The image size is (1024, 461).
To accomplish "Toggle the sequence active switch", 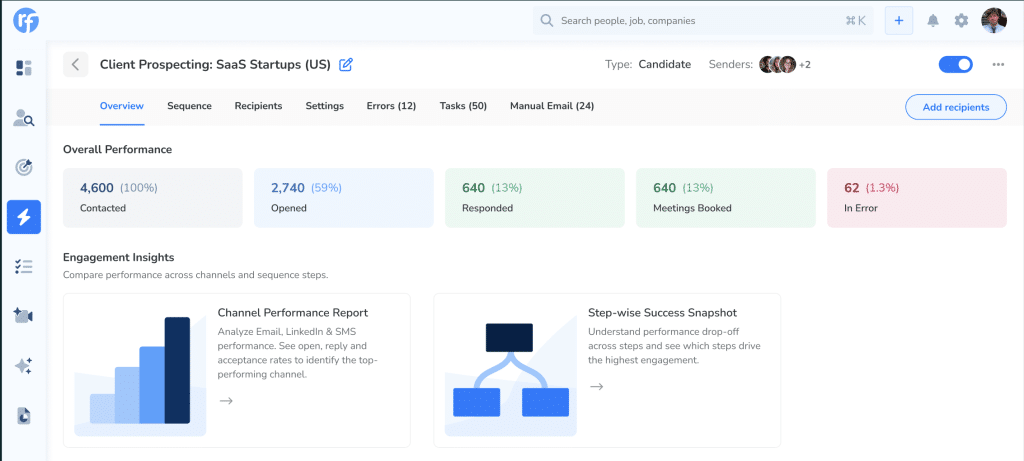I will 955,65.
